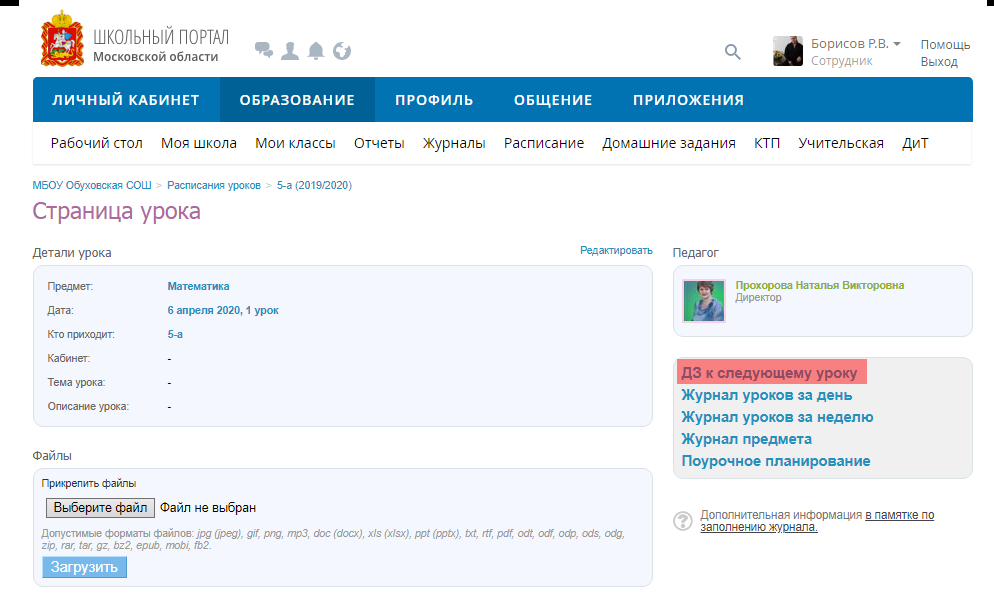Screen dimensions: 994x595
Task: Click Редактировать lesson details link
Action: coord(616,250)
